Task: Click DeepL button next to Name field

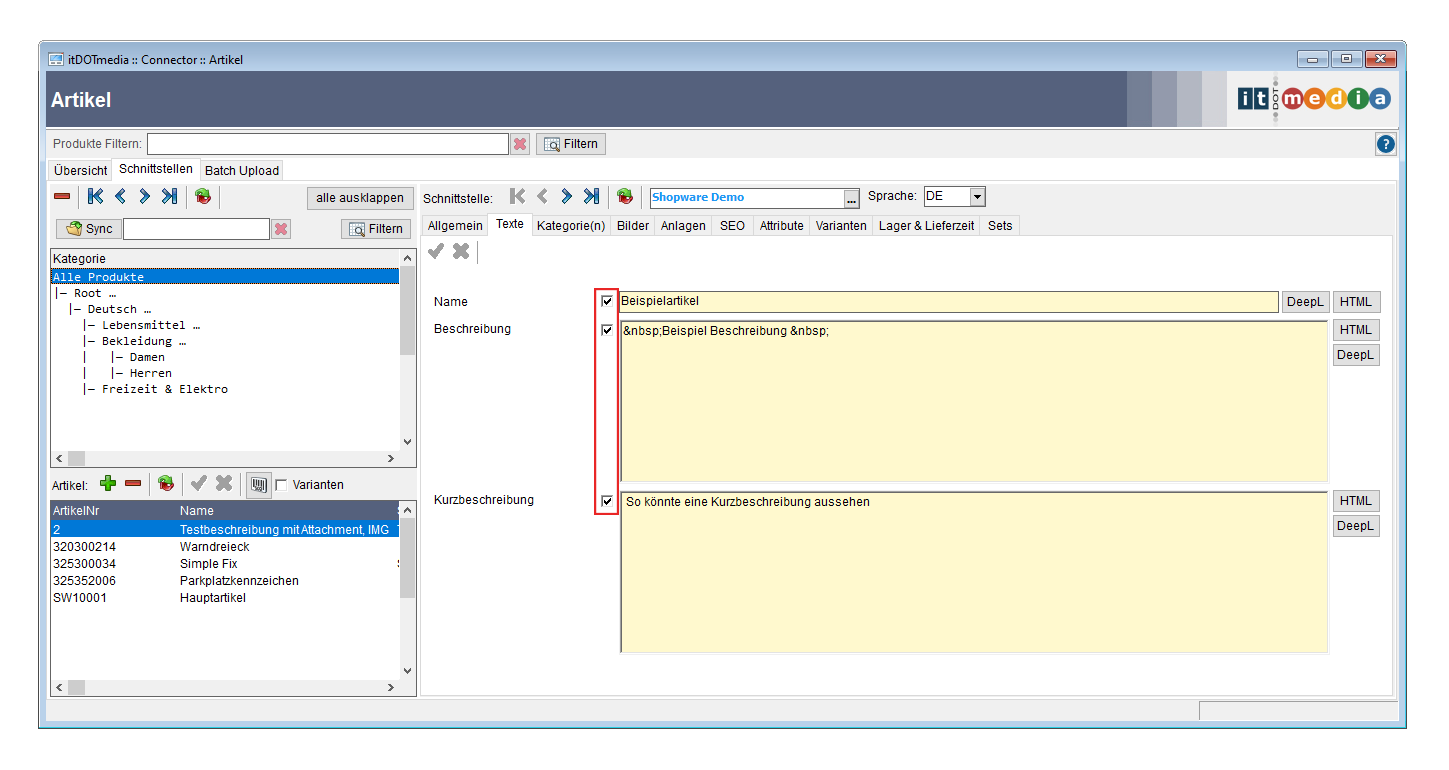Action: click(x=1305, y=302)
